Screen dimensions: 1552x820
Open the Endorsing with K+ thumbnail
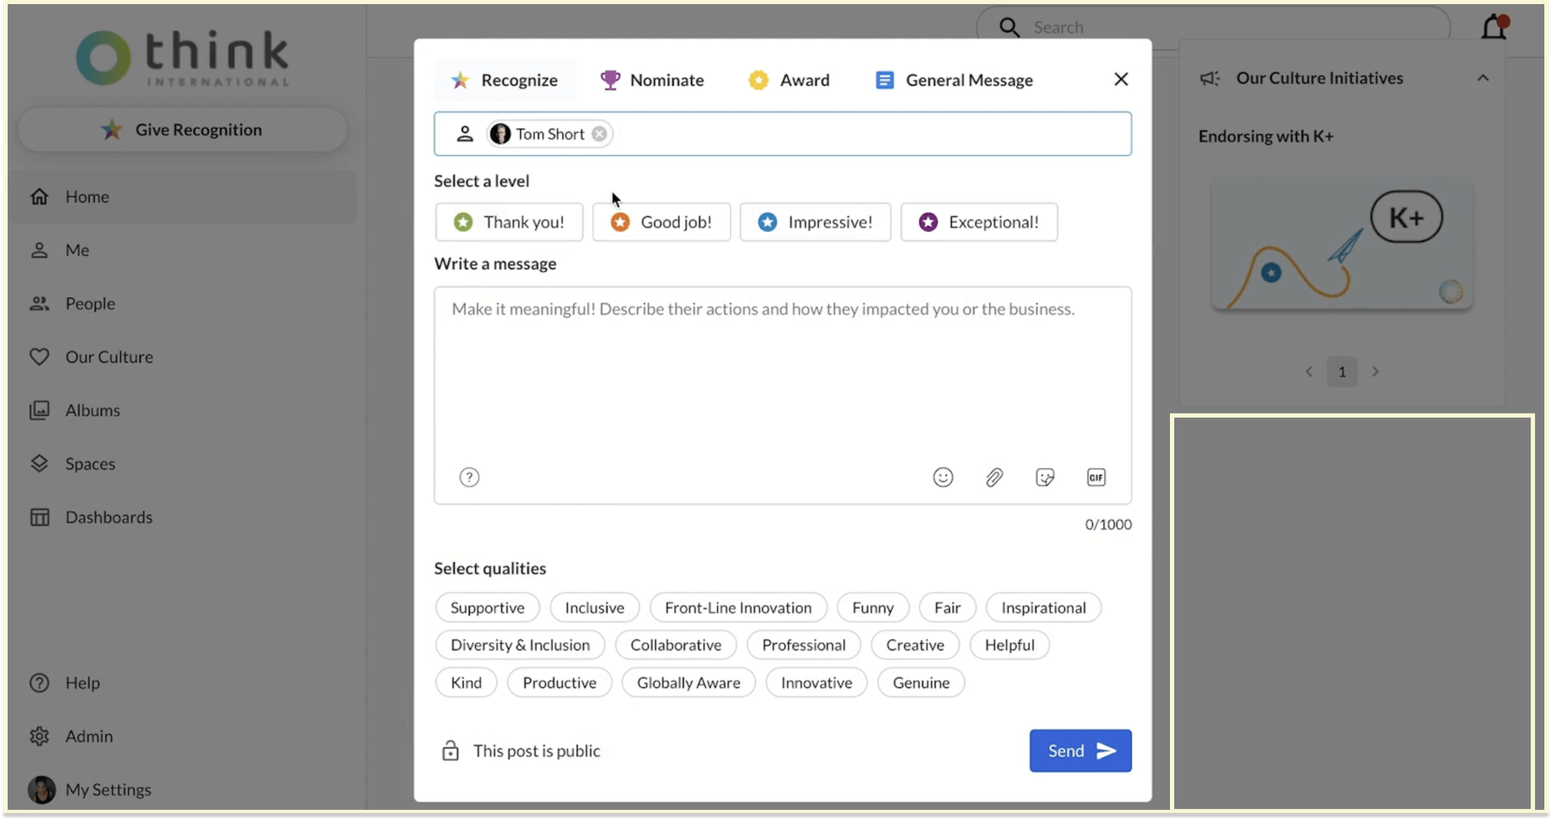point(1342,244)
